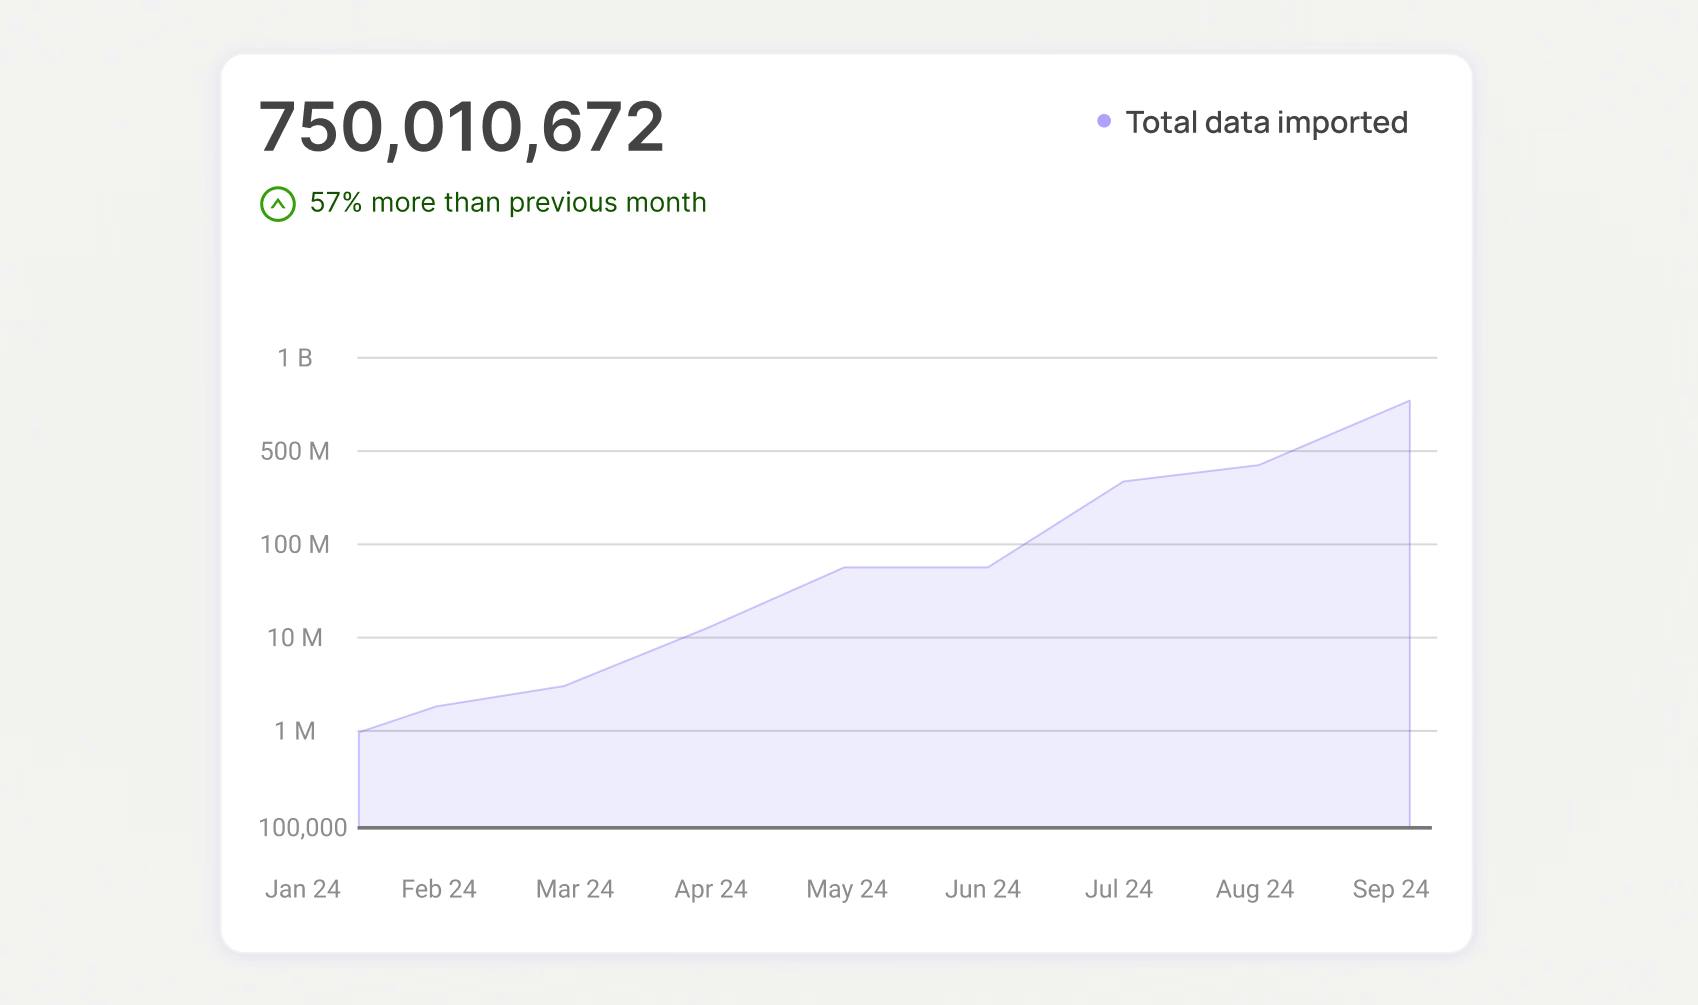Select the May 24 axis label
The image size is (1698, 1005).
pyautogui.click(x=847, y=888)
